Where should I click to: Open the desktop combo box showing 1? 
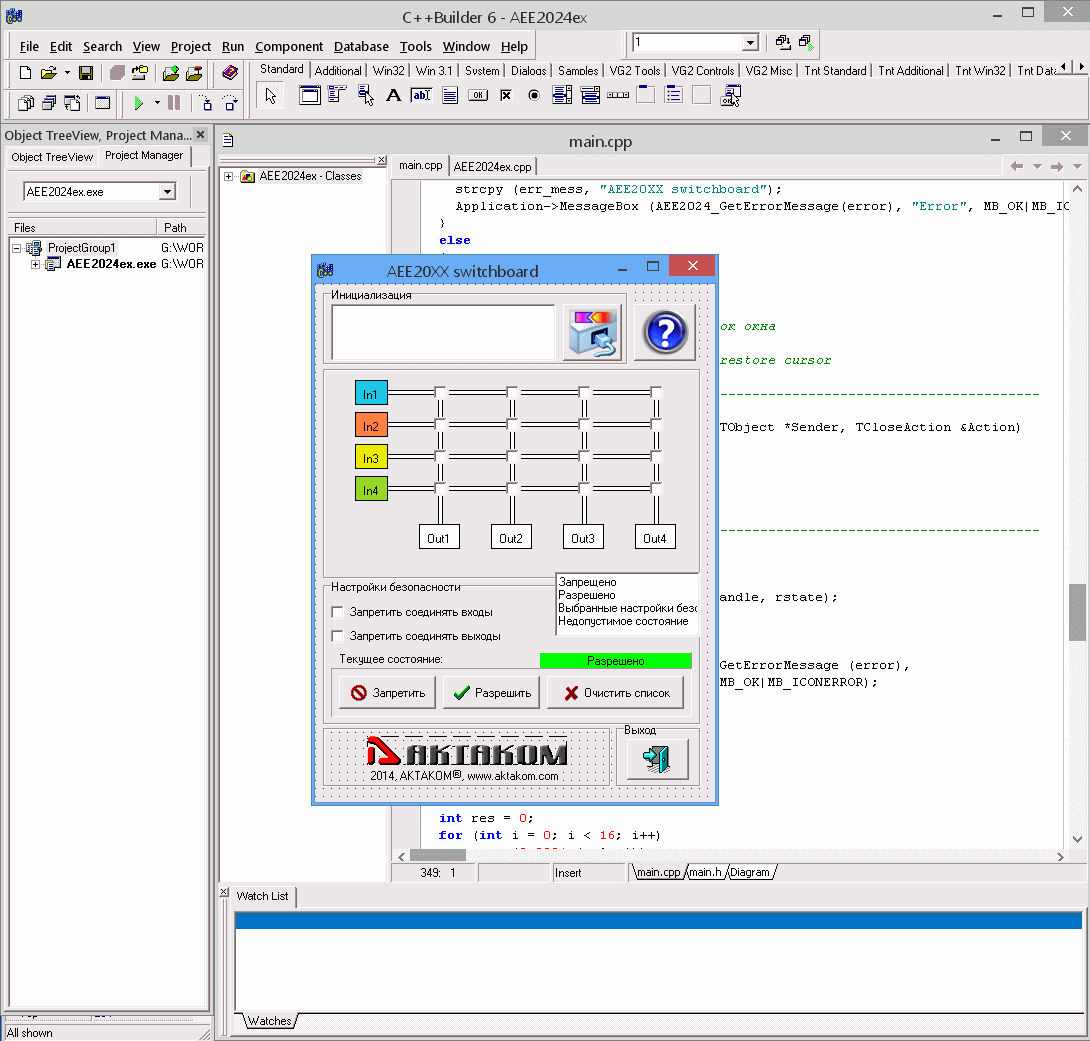click(x=749, y=42)
